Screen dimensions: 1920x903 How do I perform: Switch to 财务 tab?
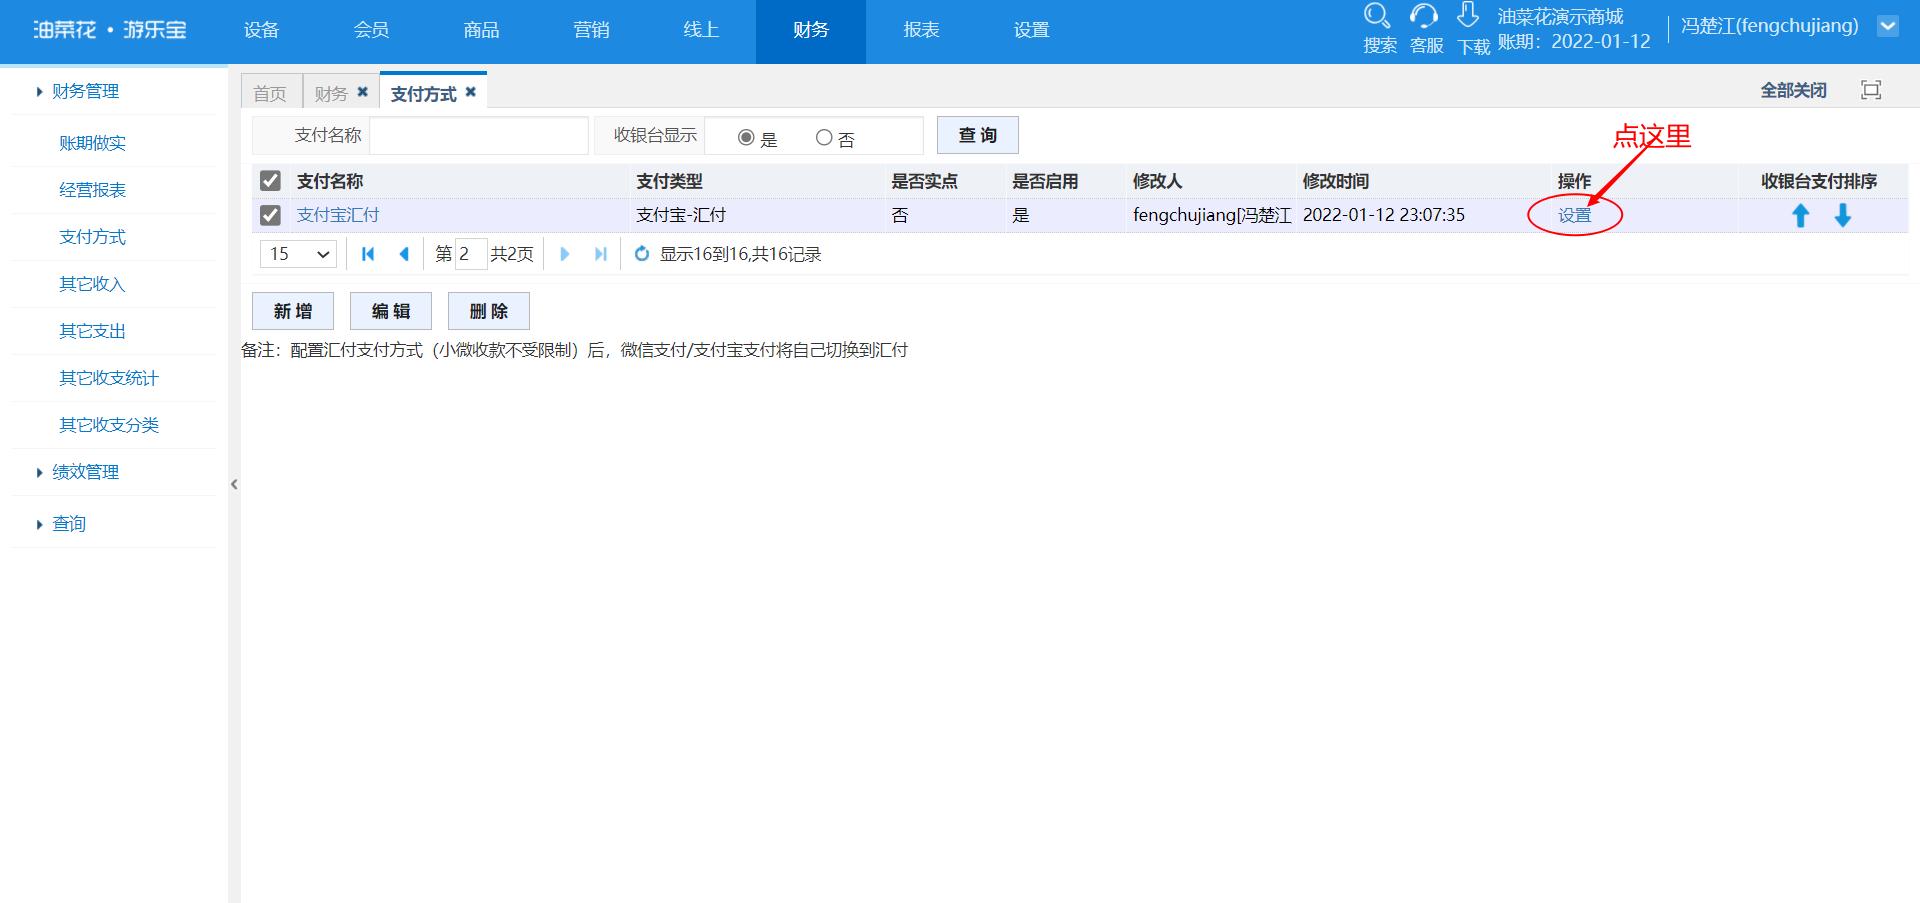coord(331,93)
